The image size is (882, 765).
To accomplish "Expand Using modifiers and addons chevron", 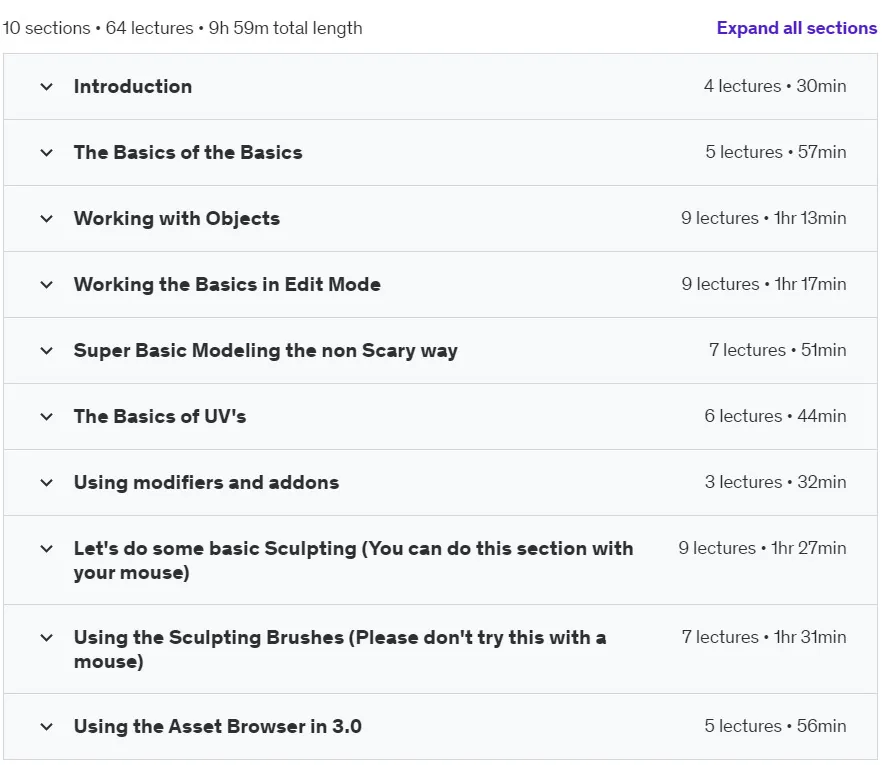I will 47,483.
